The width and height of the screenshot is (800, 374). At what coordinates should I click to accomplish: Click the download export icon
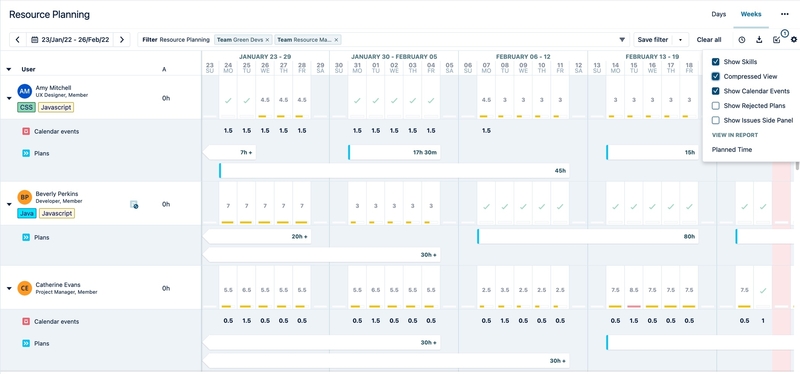[759, 40]
